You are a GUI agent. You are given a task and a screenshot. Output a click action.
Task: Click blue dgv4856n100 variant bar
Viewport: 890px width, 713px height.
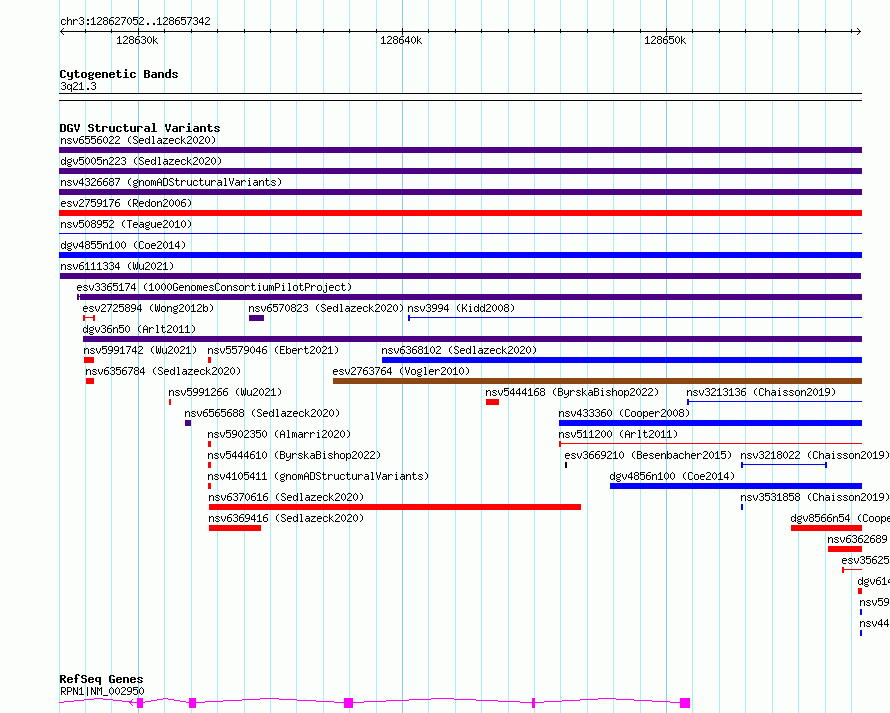coord(736,486)
